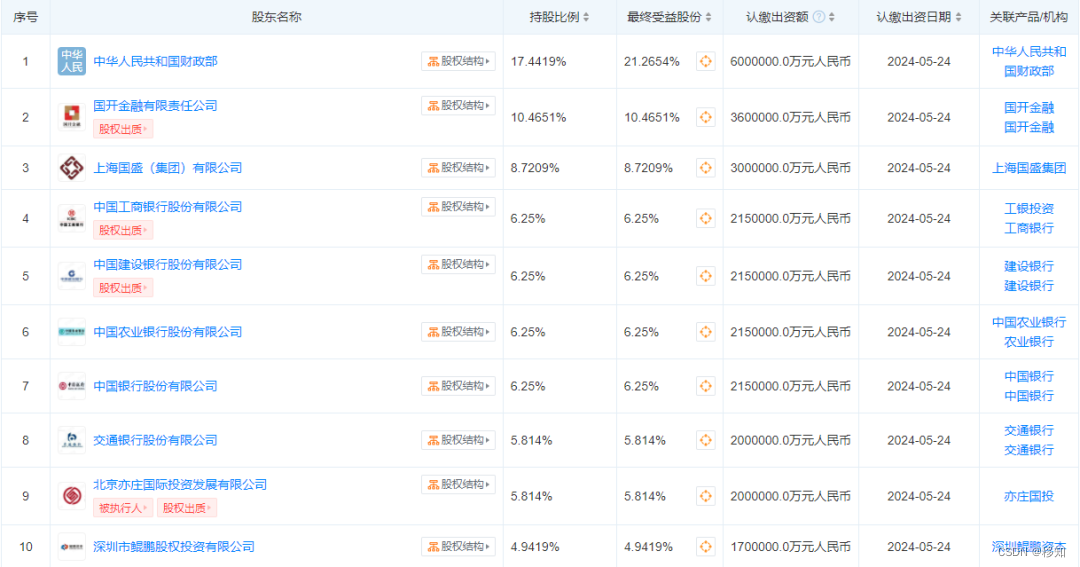Click beneficial share target icon for 农业银行 row
1080x567 pixels.
pyautogui.click(x=705, y=332)
